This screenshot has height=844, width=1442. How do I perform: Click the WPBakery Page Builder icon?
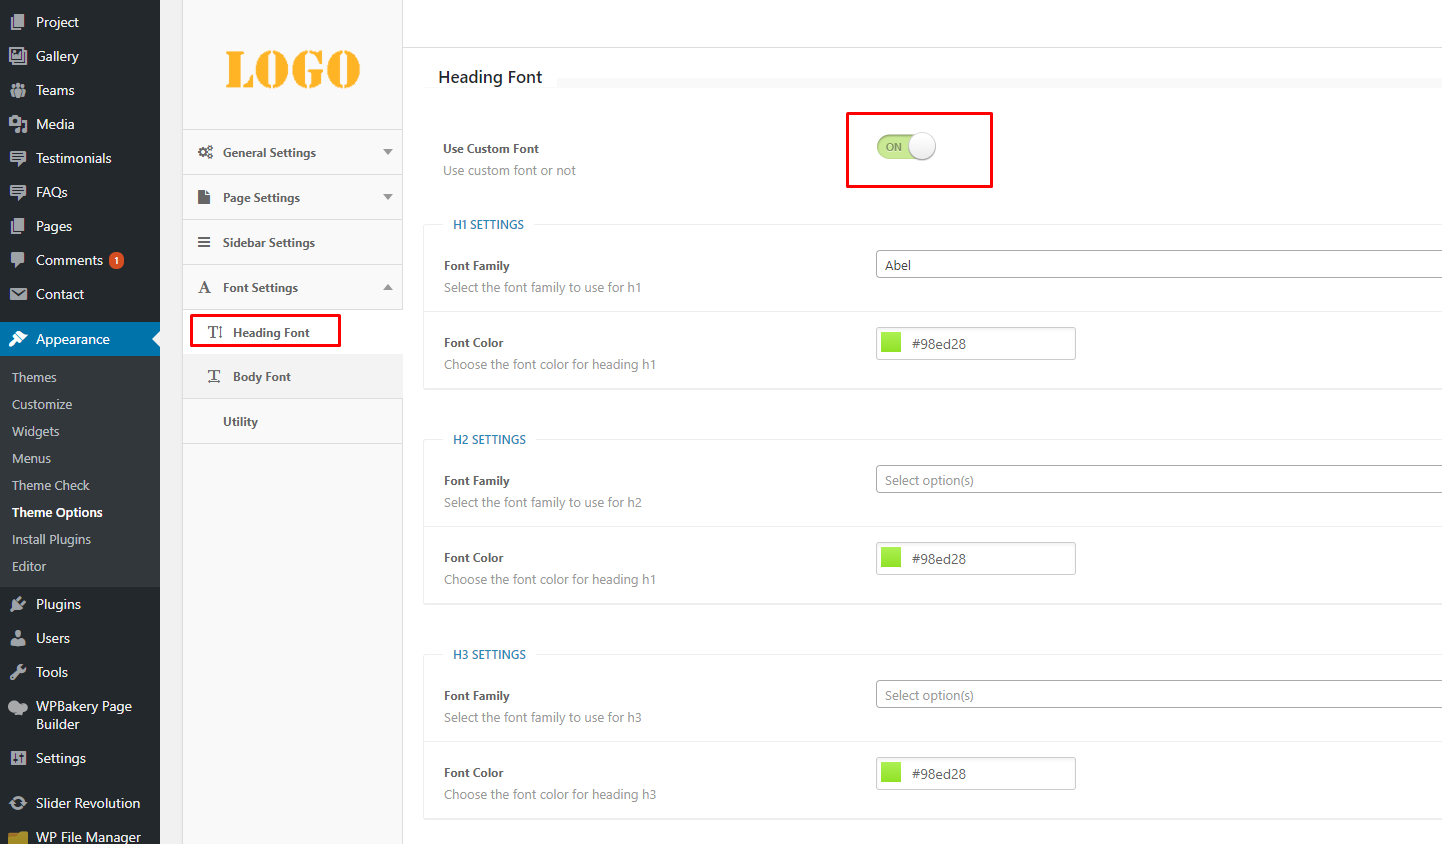click(x=18, y=708)
